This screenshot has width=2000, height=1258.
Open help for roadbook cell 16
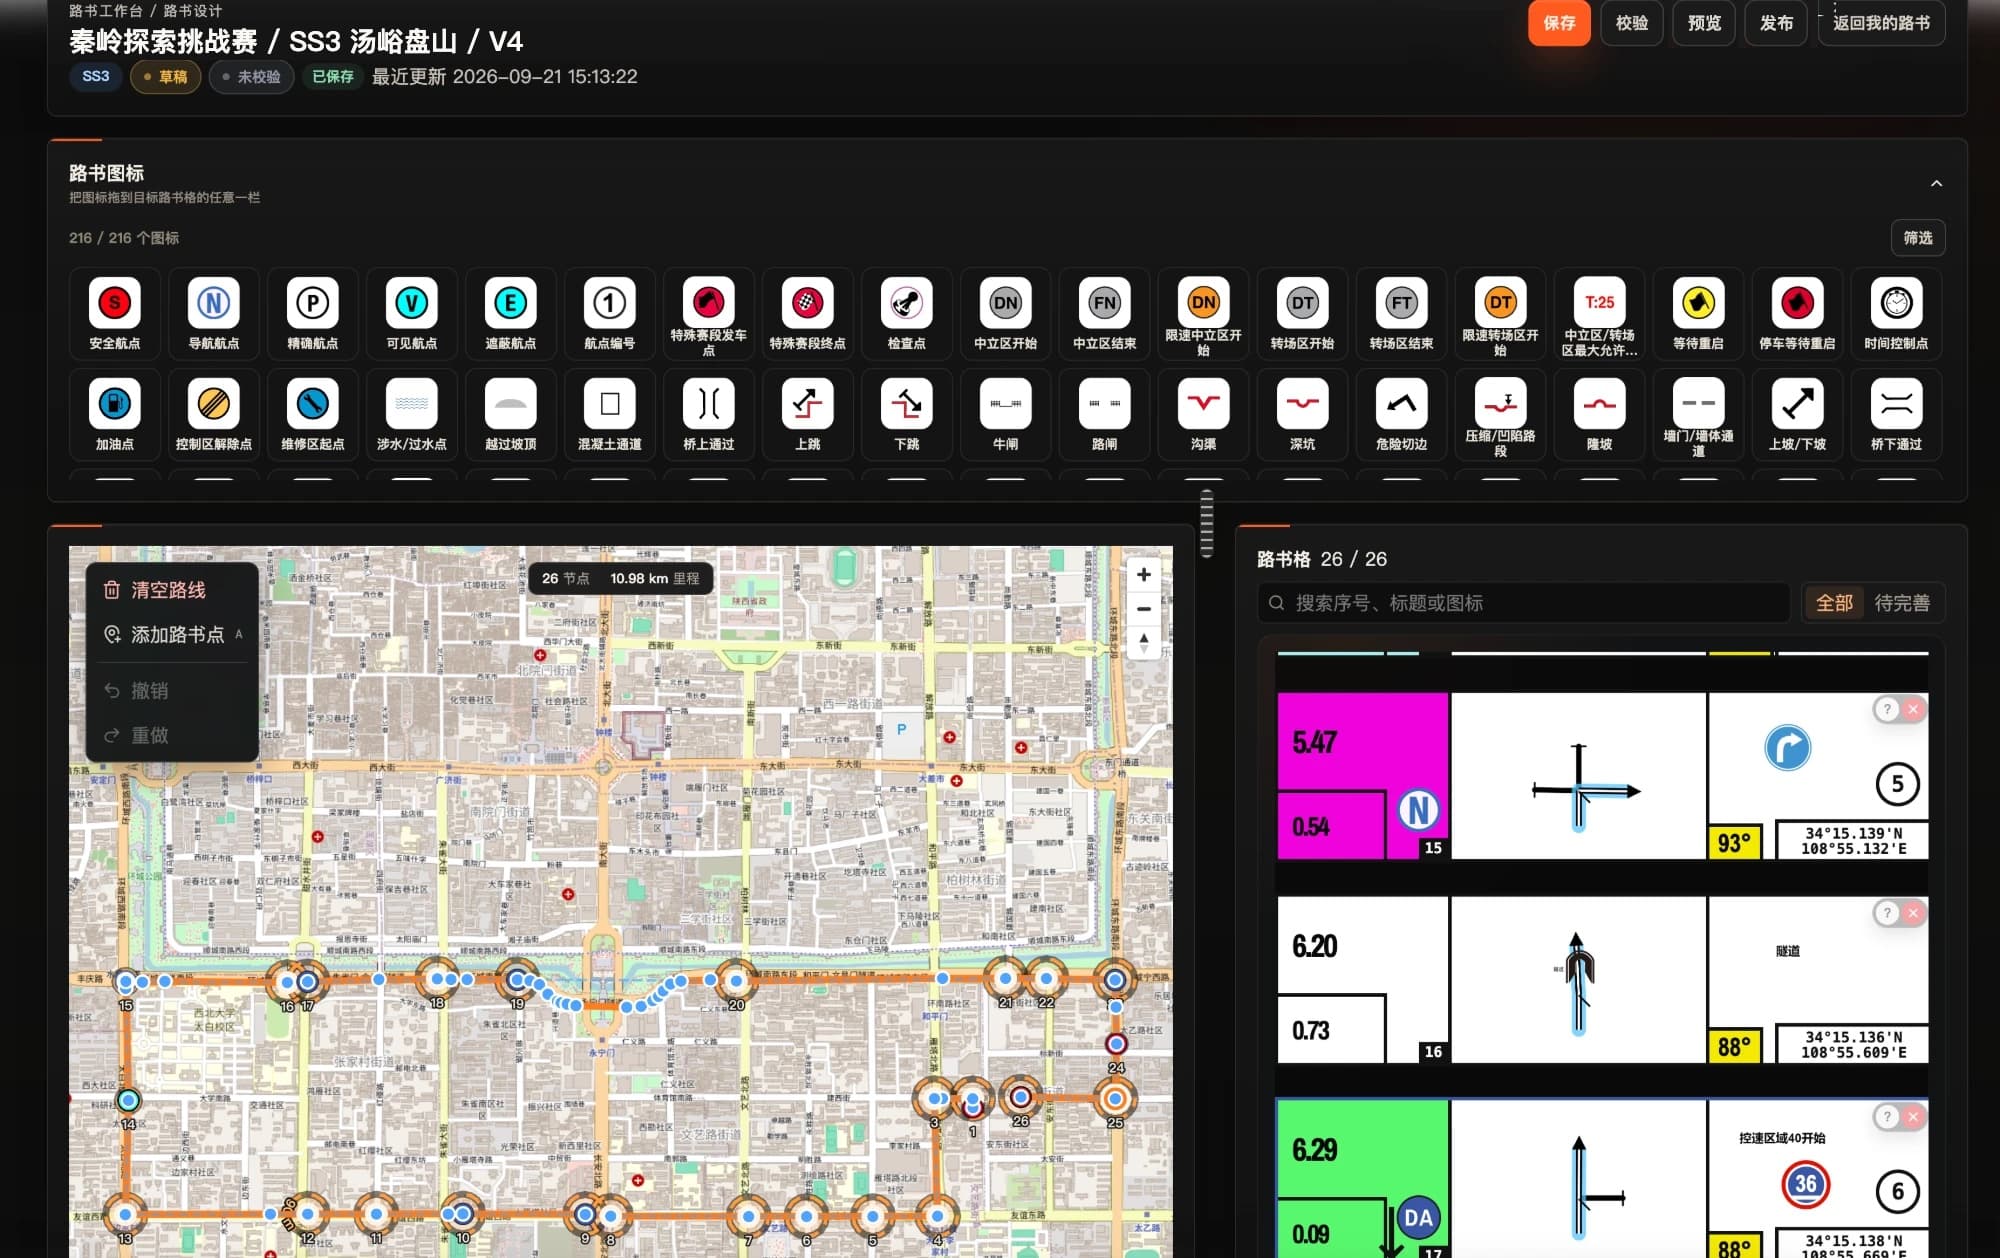tap(1886, 913)
